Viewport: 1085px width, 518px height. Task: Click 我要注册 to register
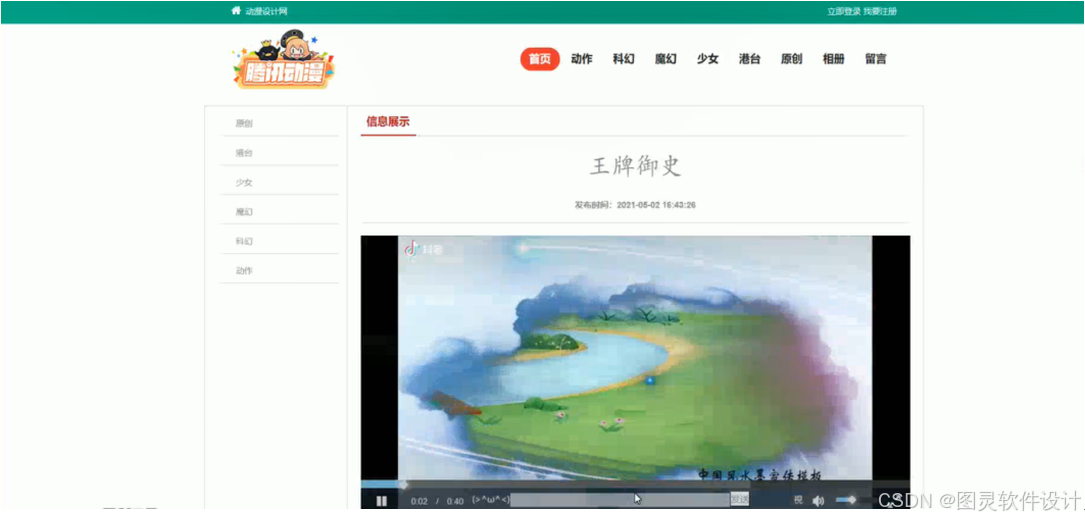coord(880,11)
